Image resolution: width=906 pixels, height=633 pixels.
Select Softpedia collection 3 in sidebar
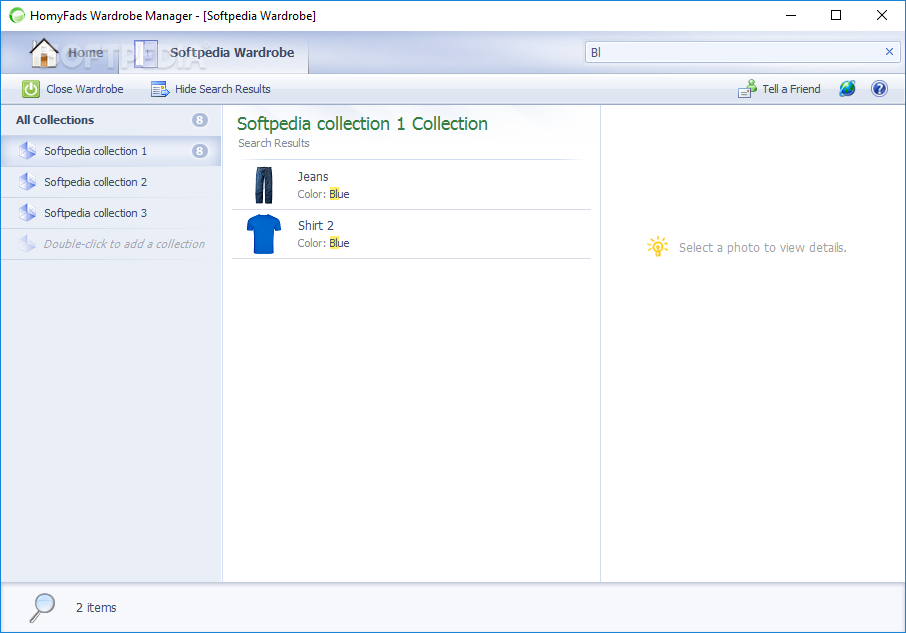(111, 213)
